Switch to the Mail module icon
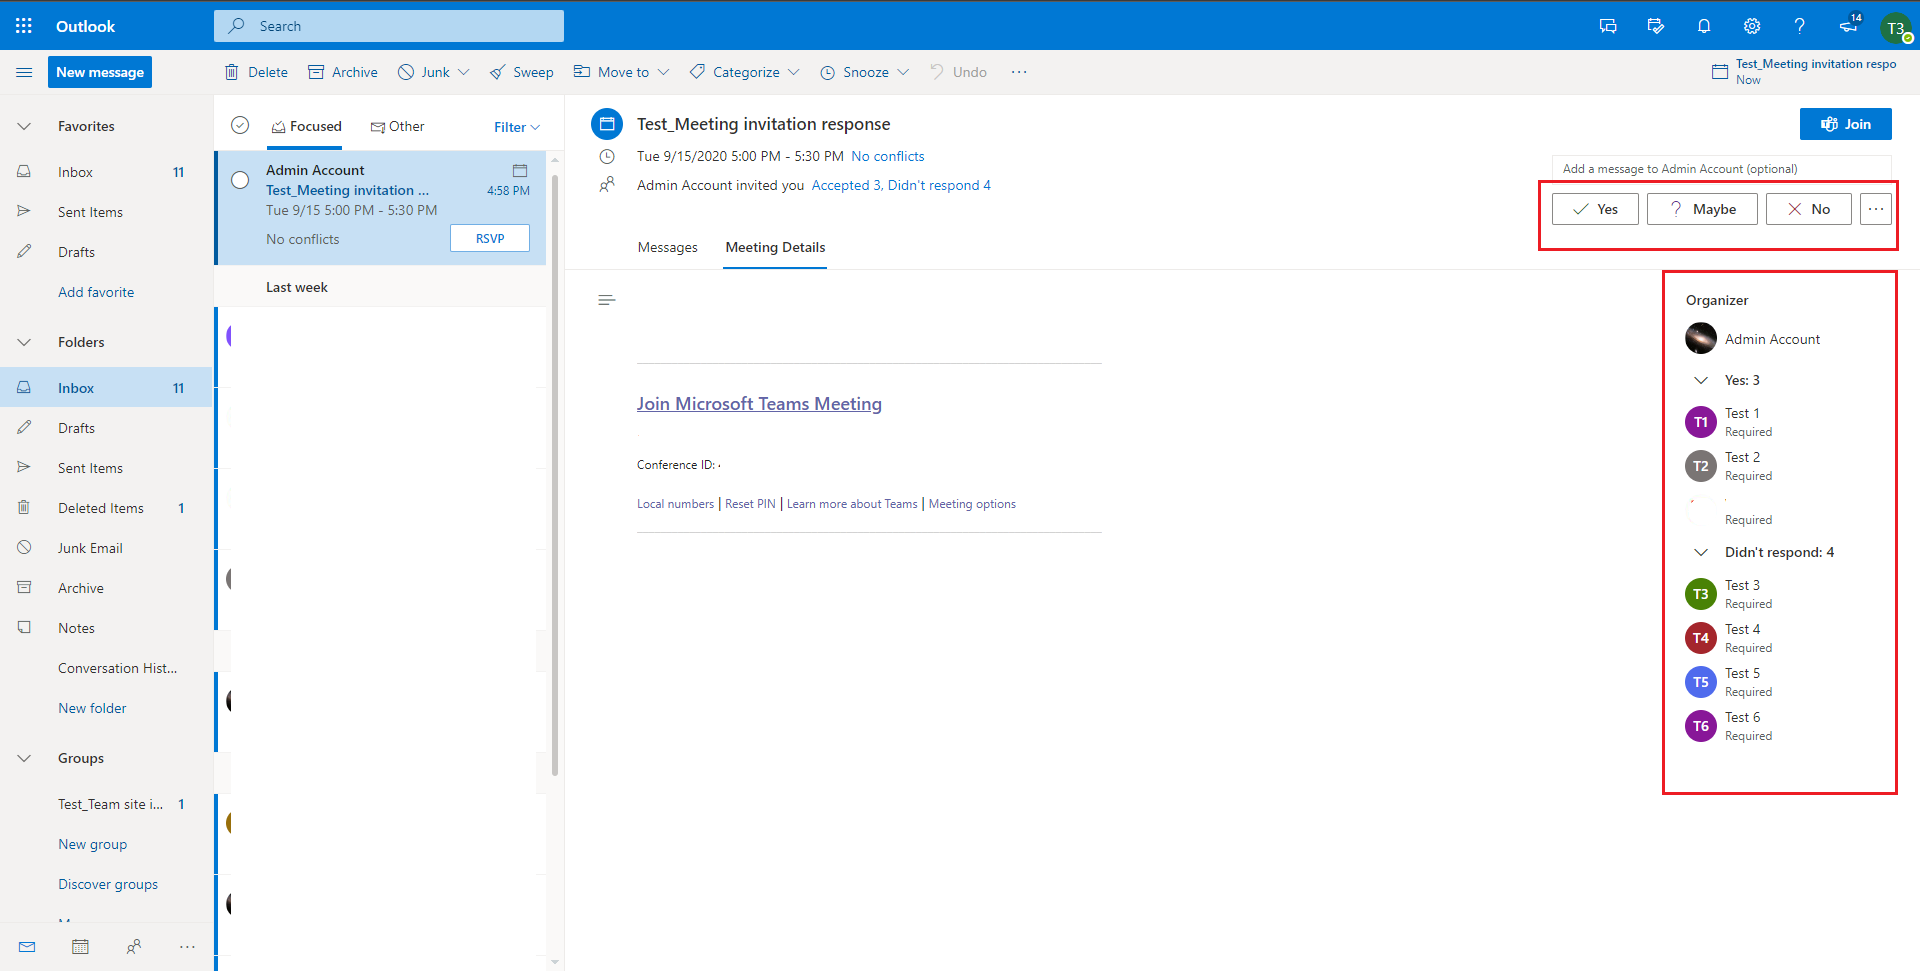This screenshot has width=1920, height=971. 27,946
